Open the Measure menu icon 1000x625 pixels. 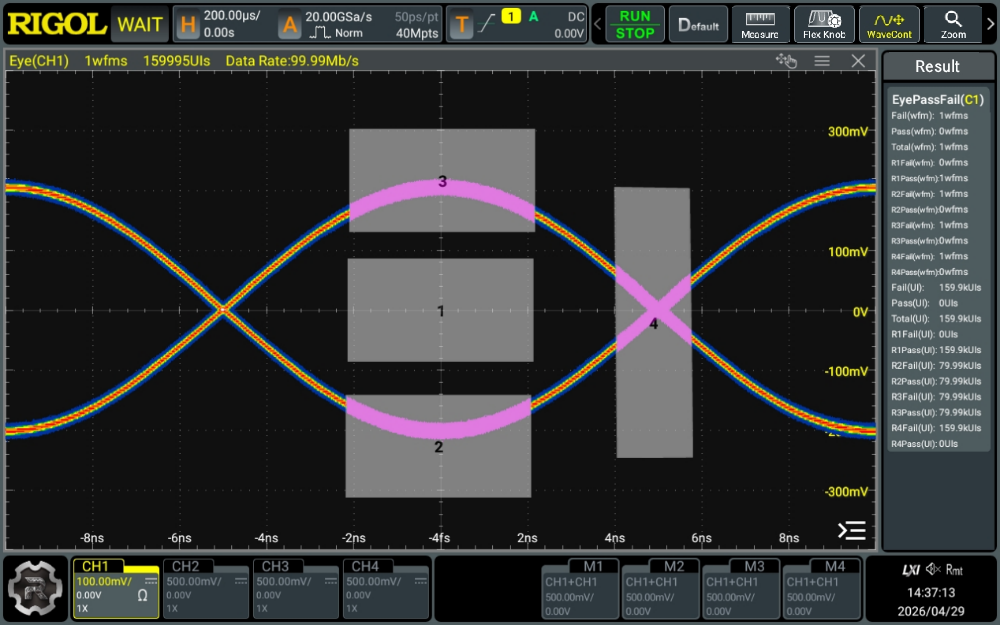pyautogui.click(x=760, y=25)
